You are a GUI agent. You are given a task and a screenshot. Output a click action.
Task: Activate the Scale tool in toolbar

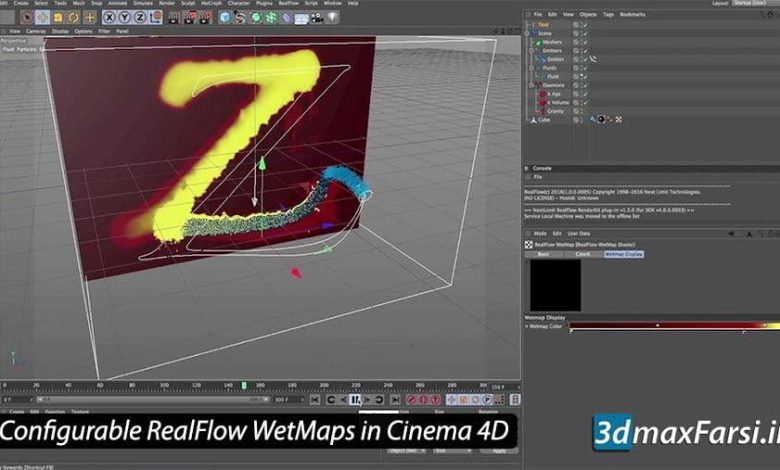coord(58,18)
